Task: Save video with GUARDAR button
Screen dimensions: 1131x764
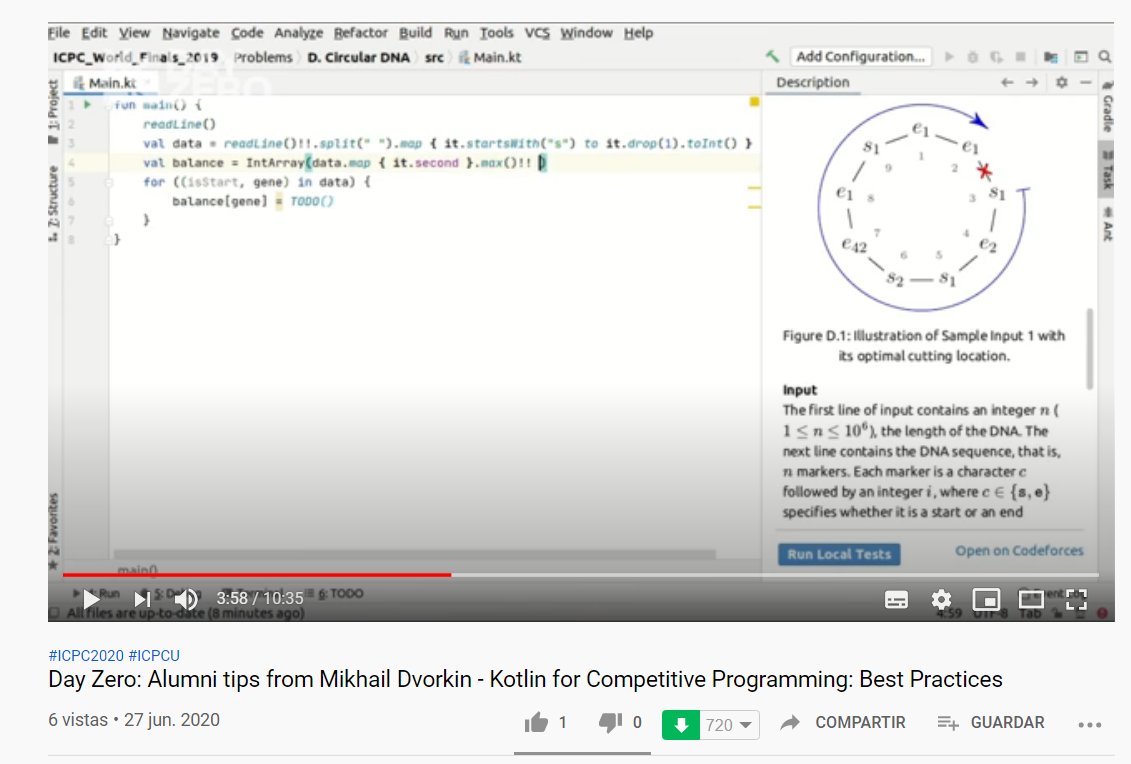Action: [x=991, y=722]
